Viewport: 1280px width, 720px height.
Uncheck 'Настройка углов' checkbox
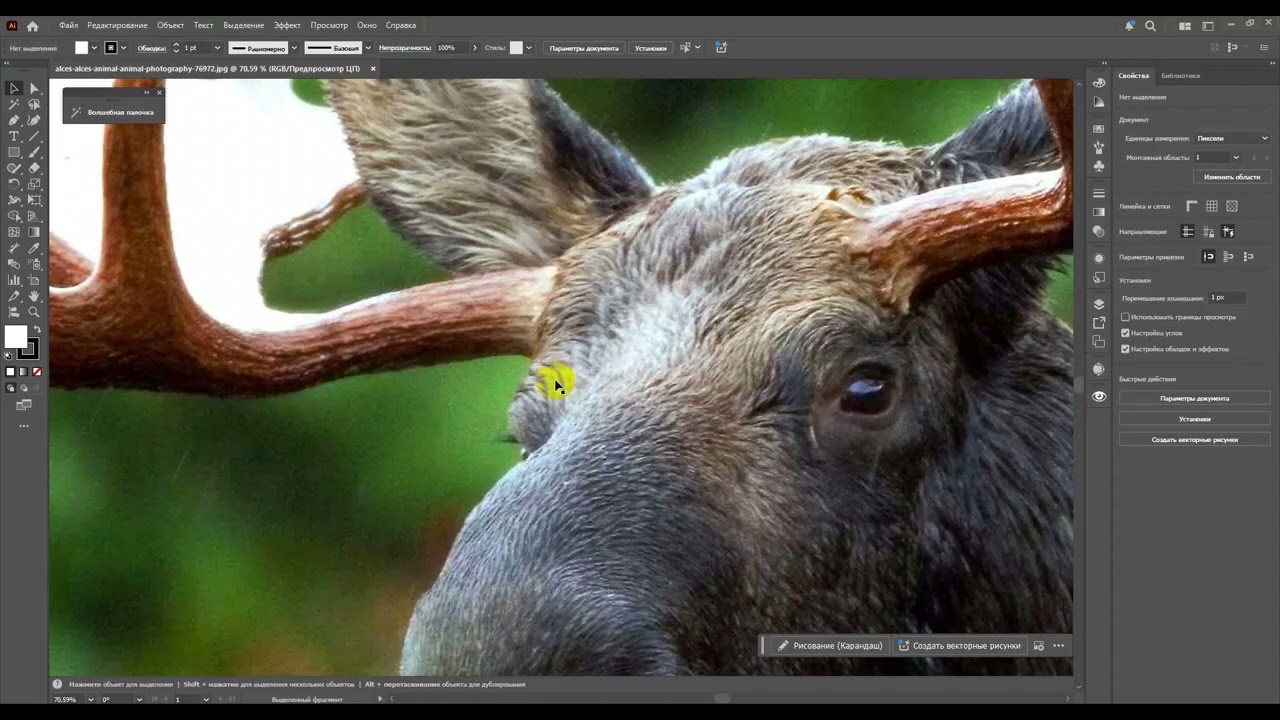coord(1125,333)
